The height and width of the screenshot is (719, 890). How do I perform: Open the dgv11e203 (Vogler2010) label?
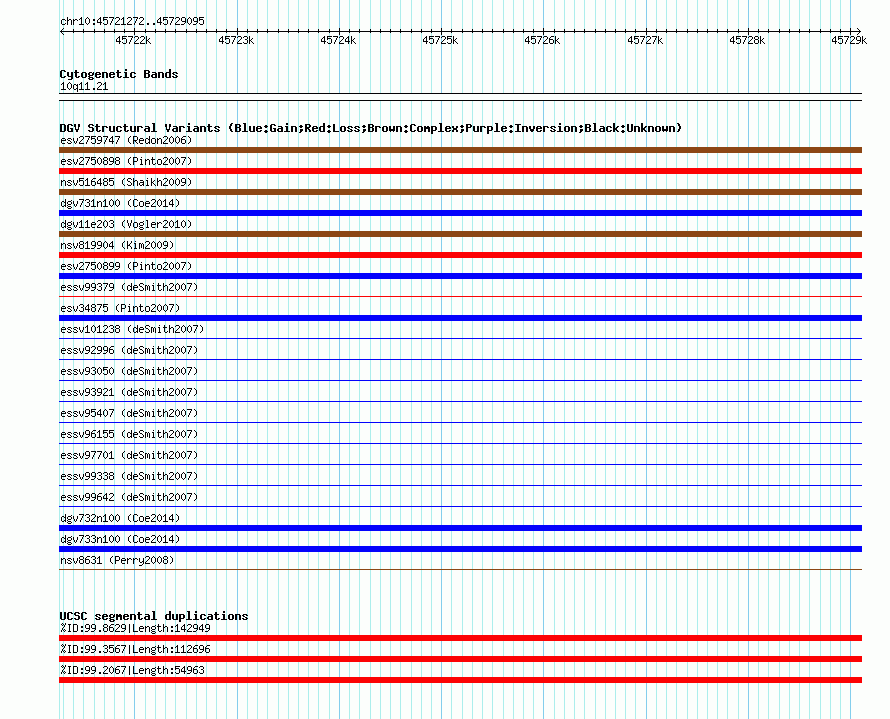(x=126, y=224)
